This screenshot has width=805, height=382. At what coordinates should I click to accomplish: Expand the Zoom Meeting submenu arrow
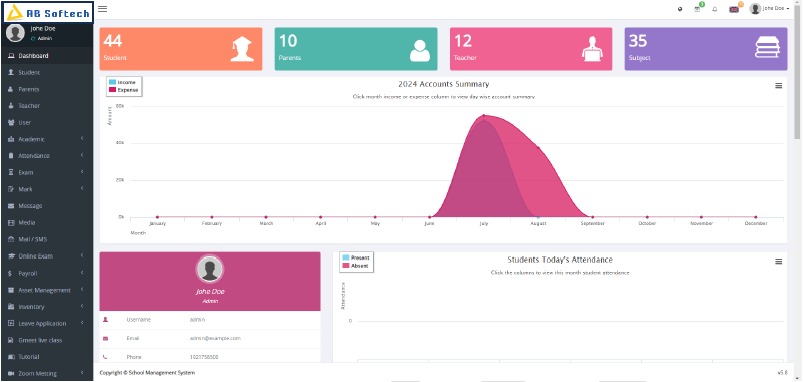pyautogui.click(x=82, y=373)
